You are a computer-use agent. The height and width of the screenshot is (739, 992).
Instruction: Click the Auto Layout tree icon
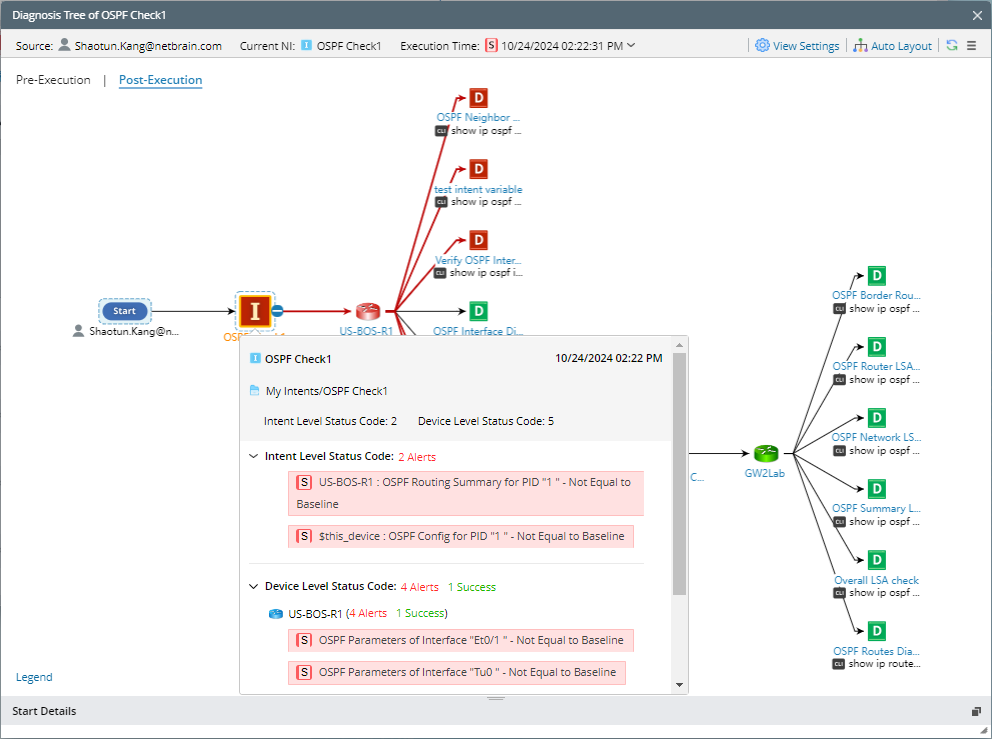click(x=860, y=46)
